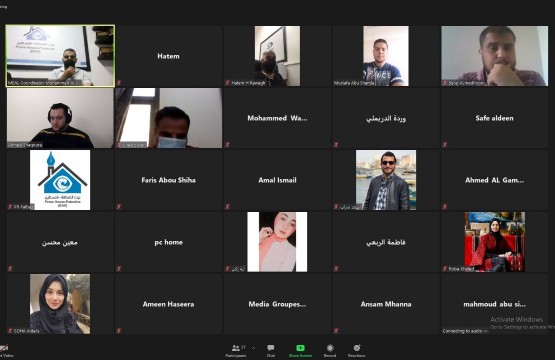Select the Media Groupes participant tile
Screen dimensions: 555x360
click(277, 304)
